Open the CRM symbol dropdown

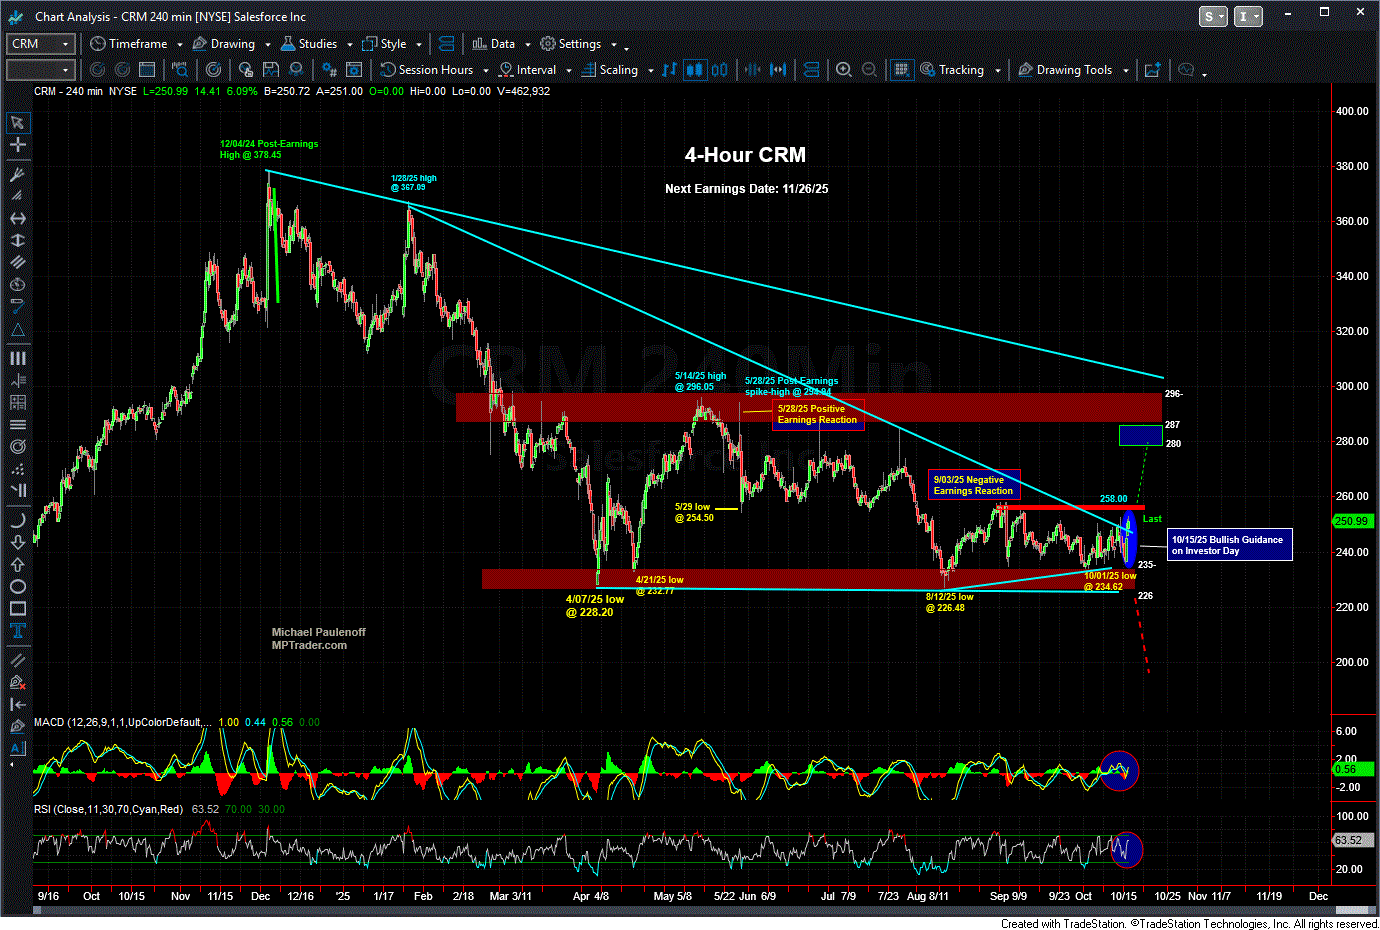(66, 44)
